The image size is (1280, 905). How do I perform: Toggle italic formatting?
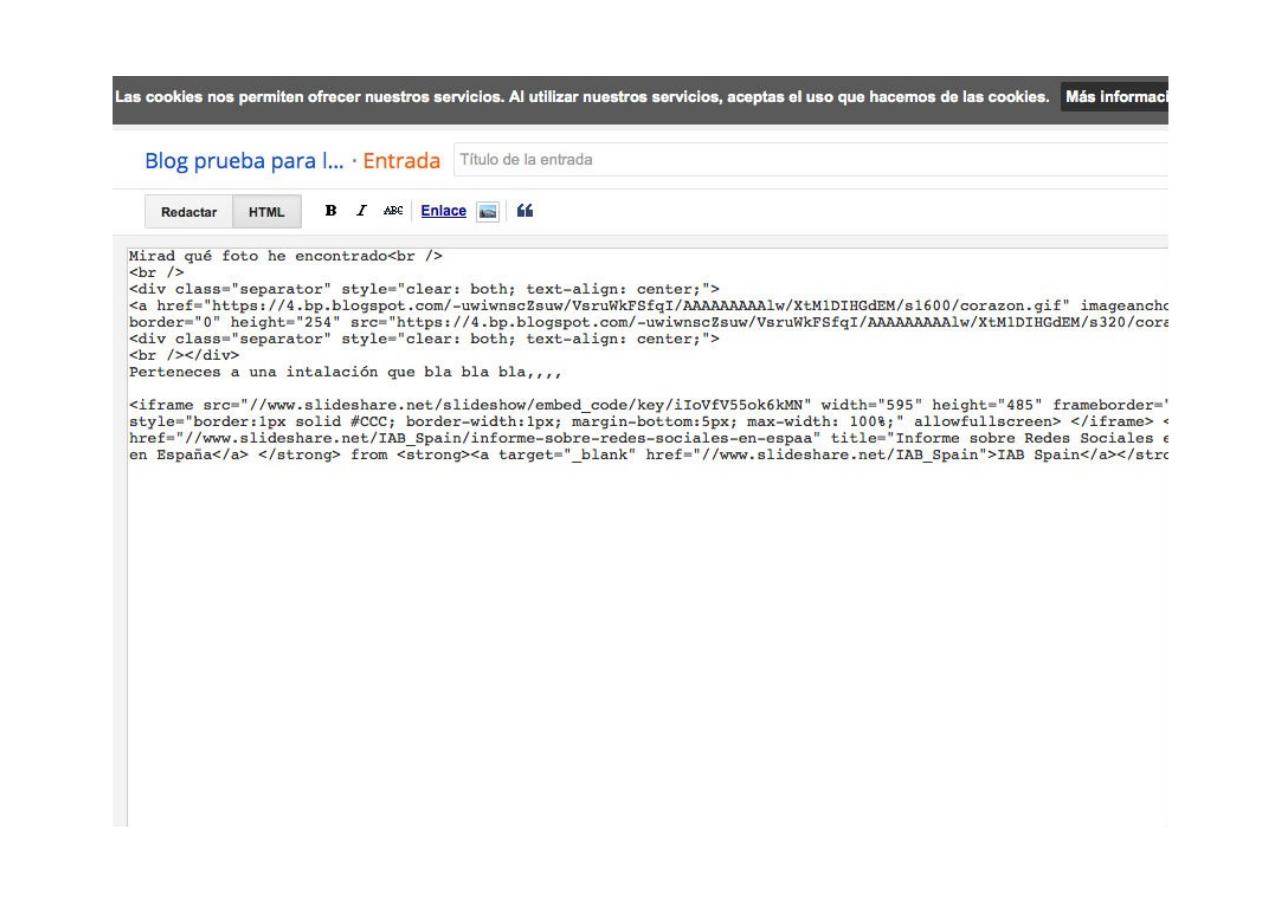[361, 211]
